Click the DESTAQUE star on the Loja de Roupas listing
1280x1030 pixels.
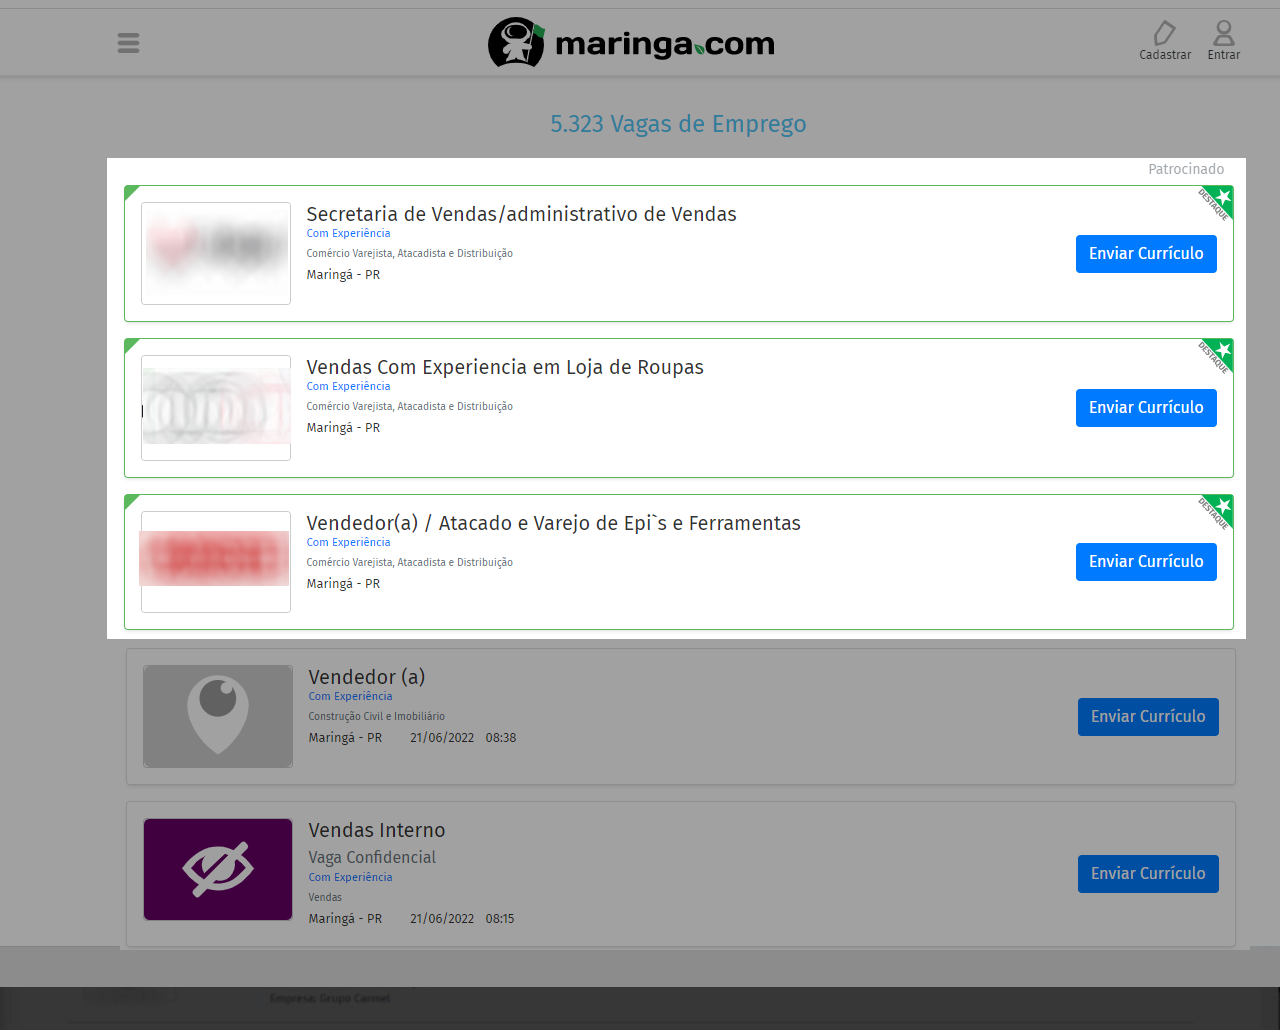tap(1221, 352)
